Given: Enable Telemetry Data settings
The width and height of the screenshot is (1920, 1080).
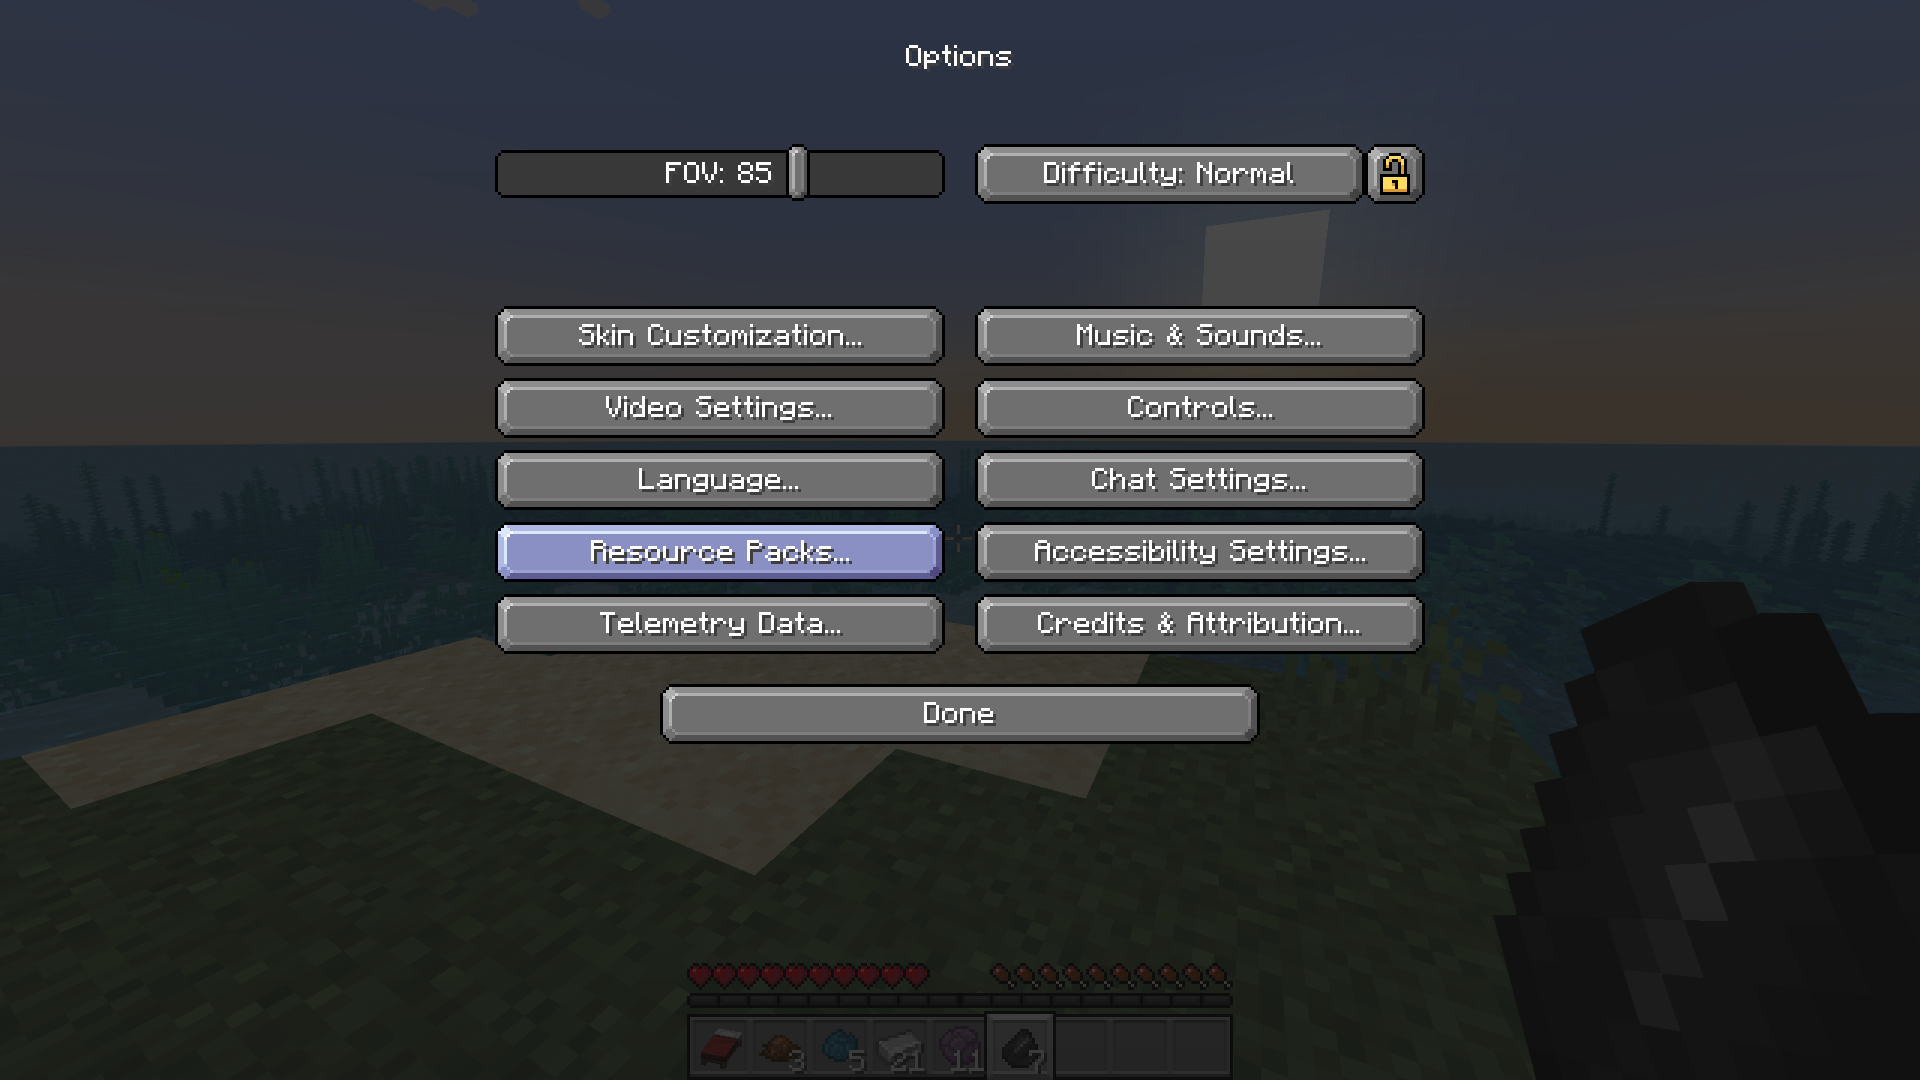Looking at the screenshot, I should (x=719, y=622).
